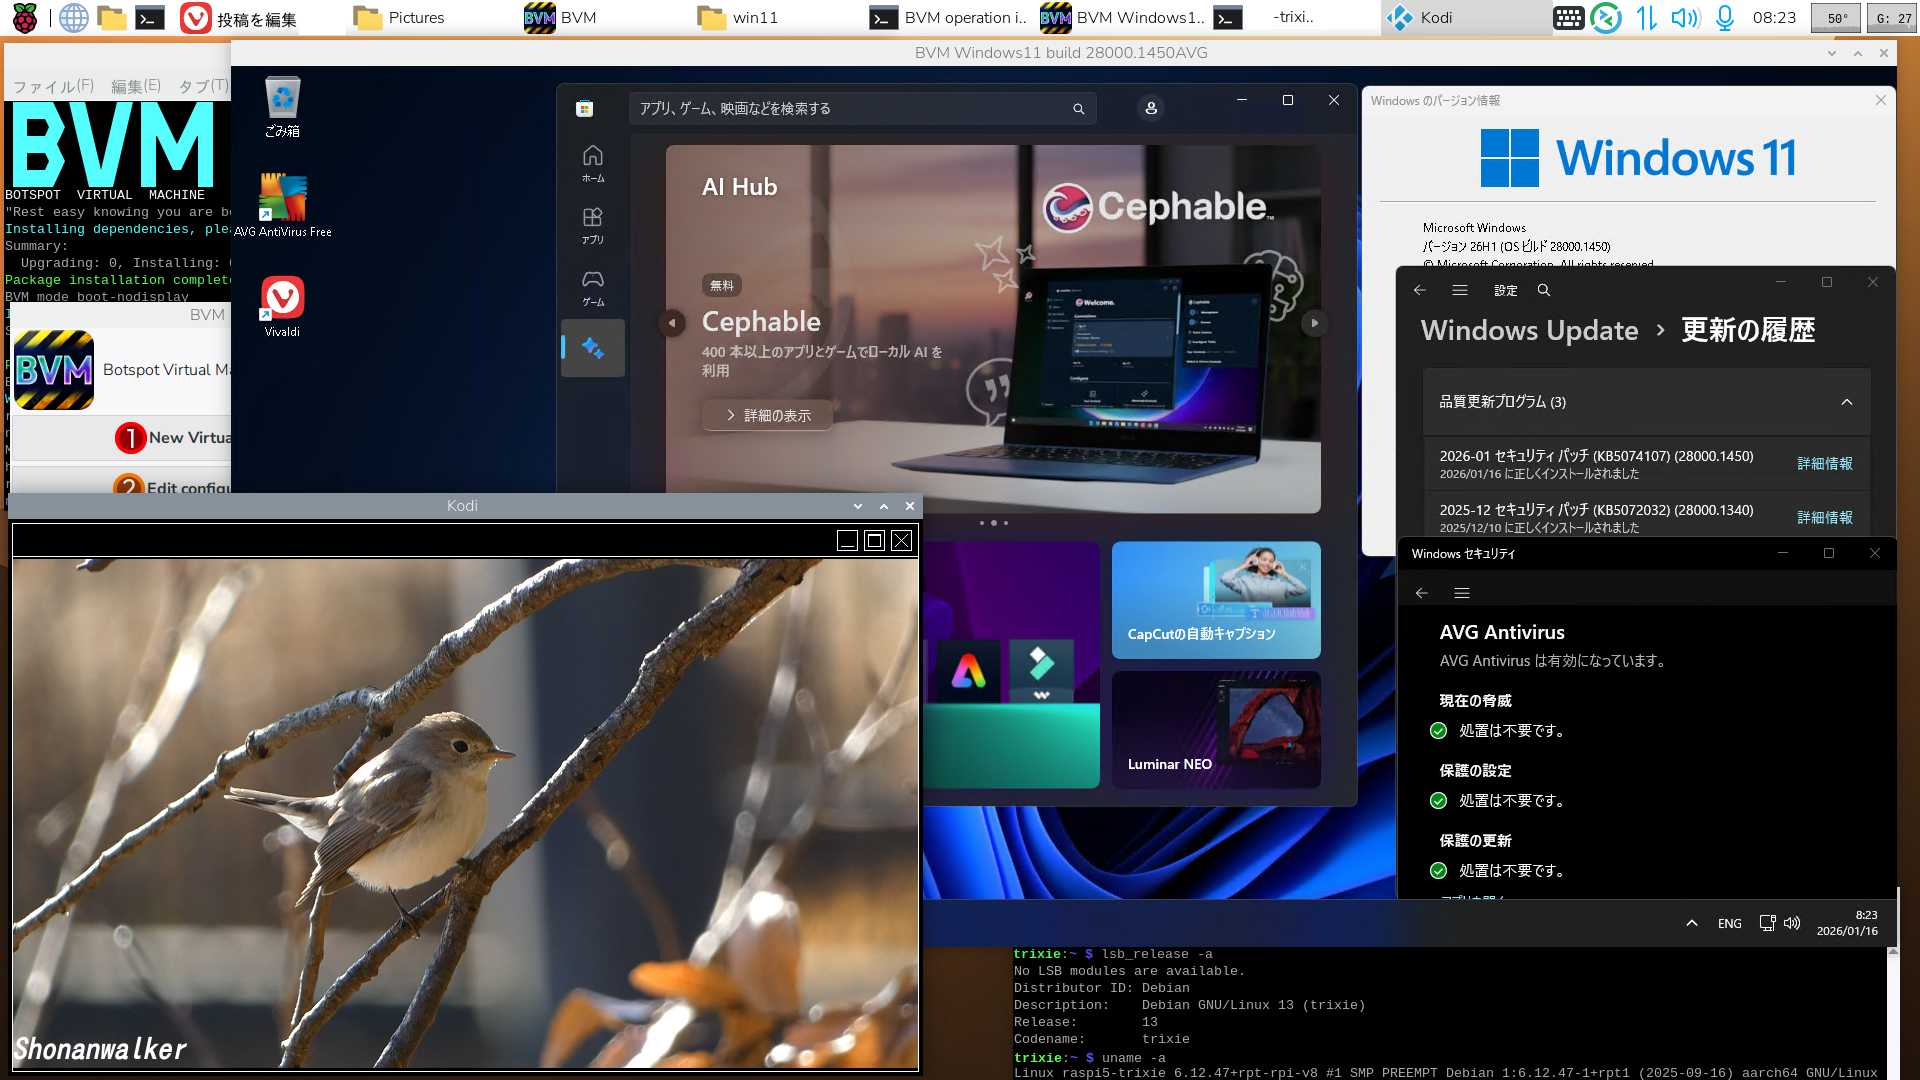Show hidden tray icons chevron
The image size is (1920, 1080).
1691,923
